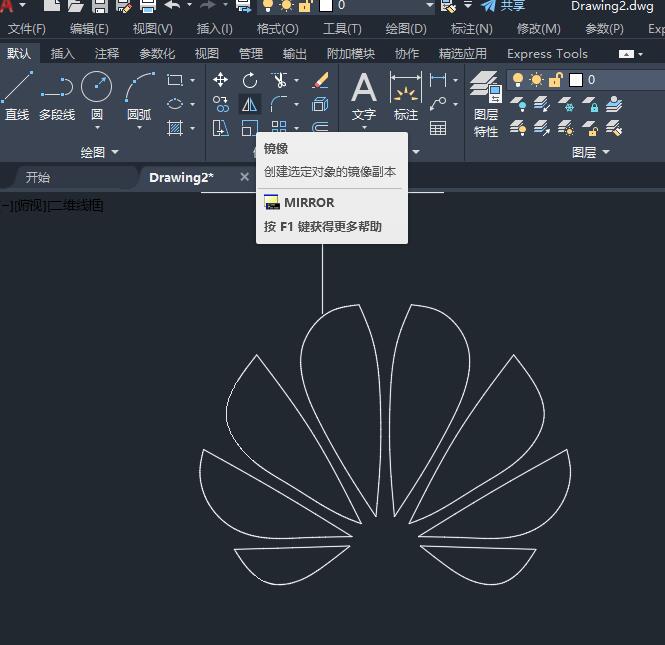Image resolution: width=665 pixels, height=645 pixels.
Task: Open the hatch tool dropdown arrow
Action: pos(193,128)
